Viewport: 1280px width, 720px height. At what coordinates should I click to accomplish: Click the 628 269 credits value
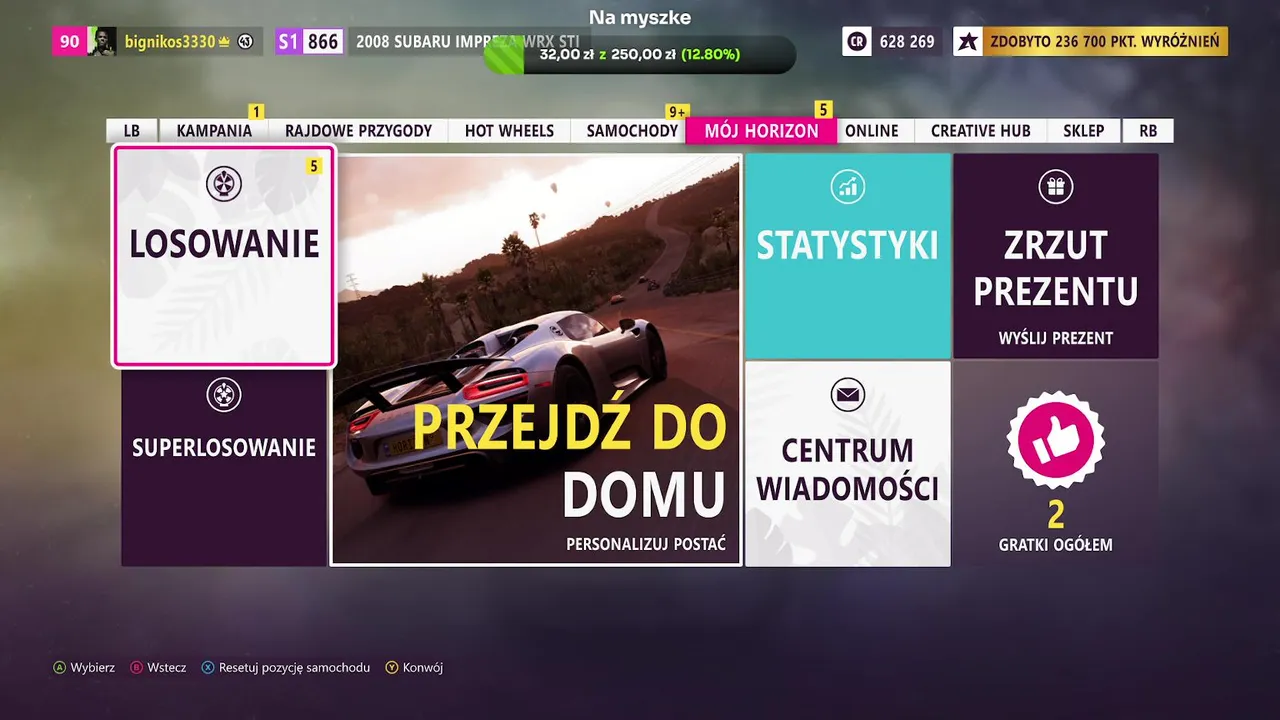pos(907,42)
